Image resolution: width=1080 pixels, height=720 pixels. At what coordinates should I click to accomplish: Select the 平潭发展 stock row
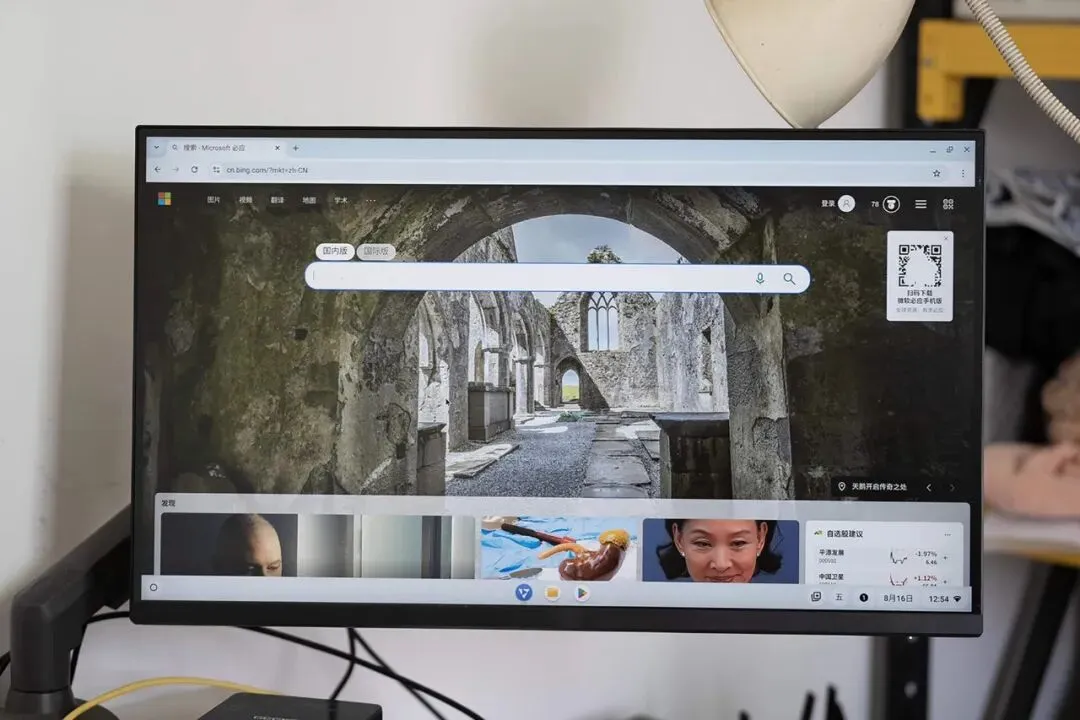pyautogui.click(x=883, y=557)
